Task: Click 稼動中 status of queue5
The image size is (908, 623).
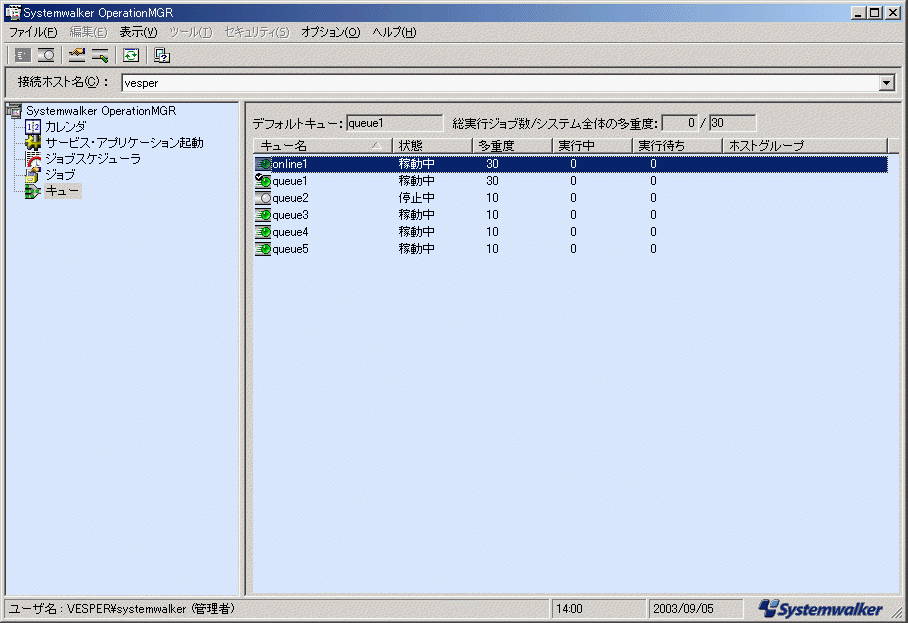Action: pyautogui.click(x=416, y=249)
